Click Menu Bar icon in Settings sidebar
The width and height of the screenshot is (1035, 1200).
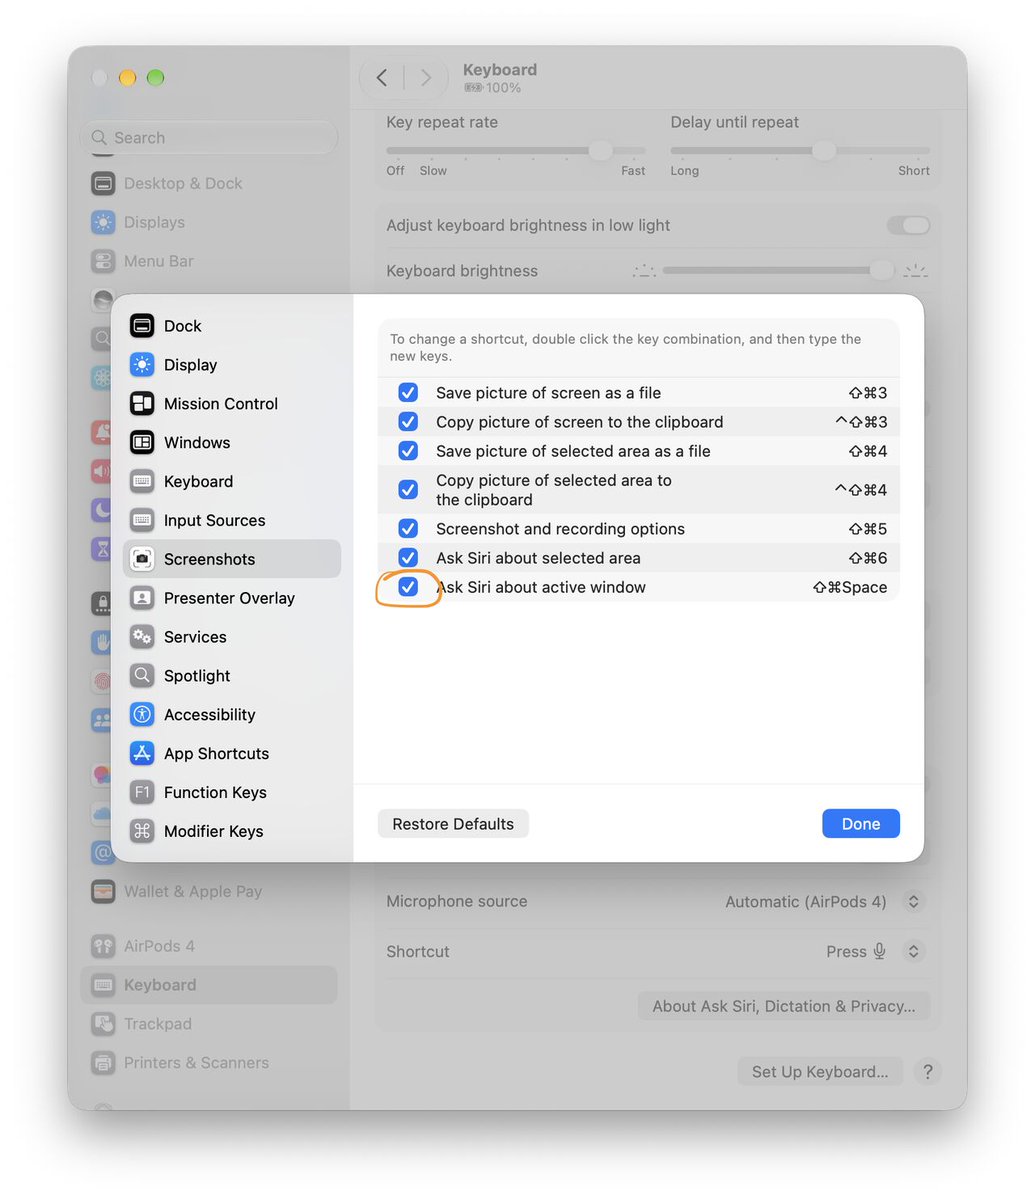103,262
